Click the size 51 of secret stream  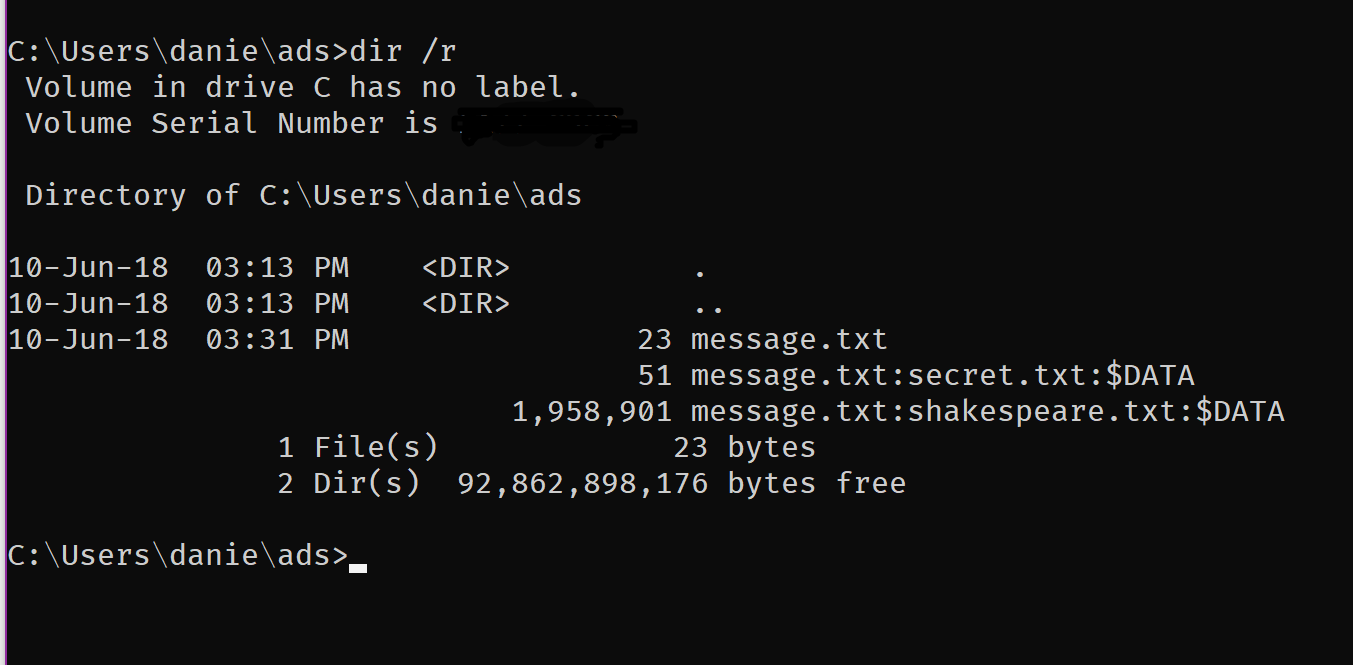[x=654, y=376]
